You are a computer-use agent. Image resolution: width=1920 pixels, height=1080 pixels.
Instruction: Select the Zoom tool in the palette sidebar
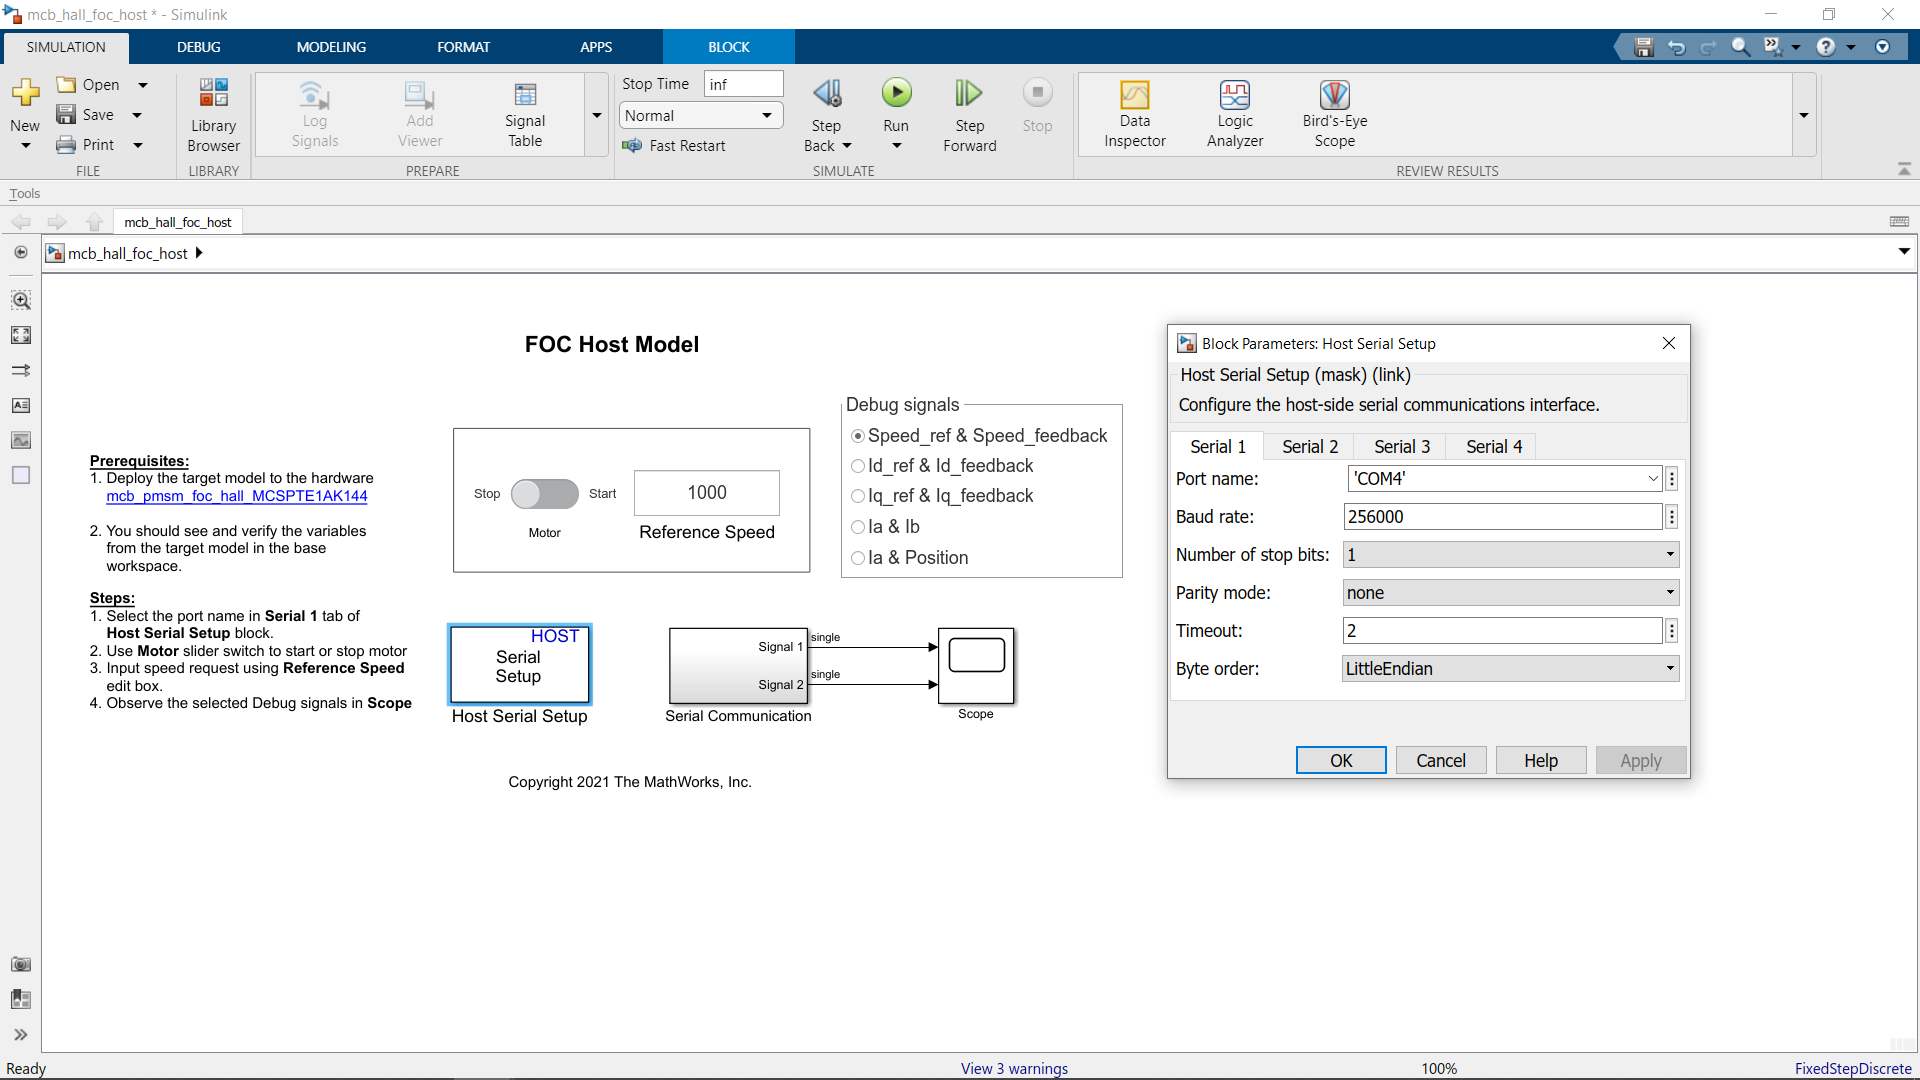[x=20, y=299]
